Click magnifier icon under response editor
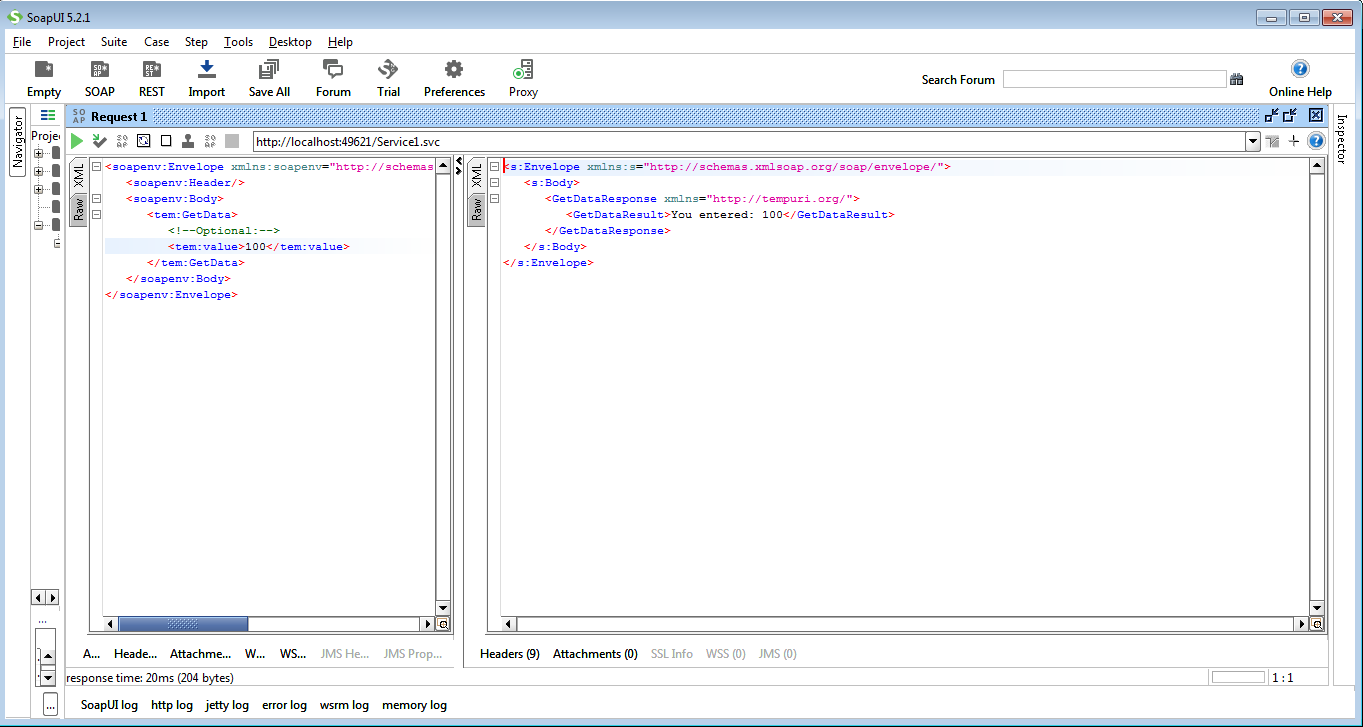Viewport: 1363px width, 727px height. tap(1317, 624)
